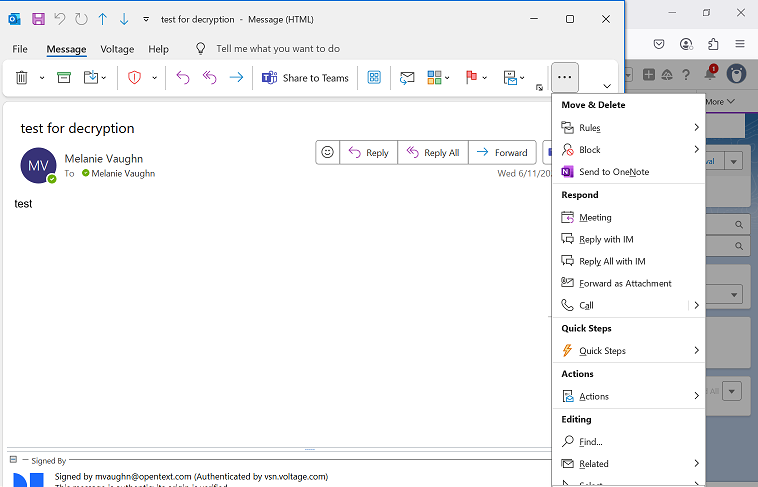Expand the Call submenu arrow

pos(697,305)
